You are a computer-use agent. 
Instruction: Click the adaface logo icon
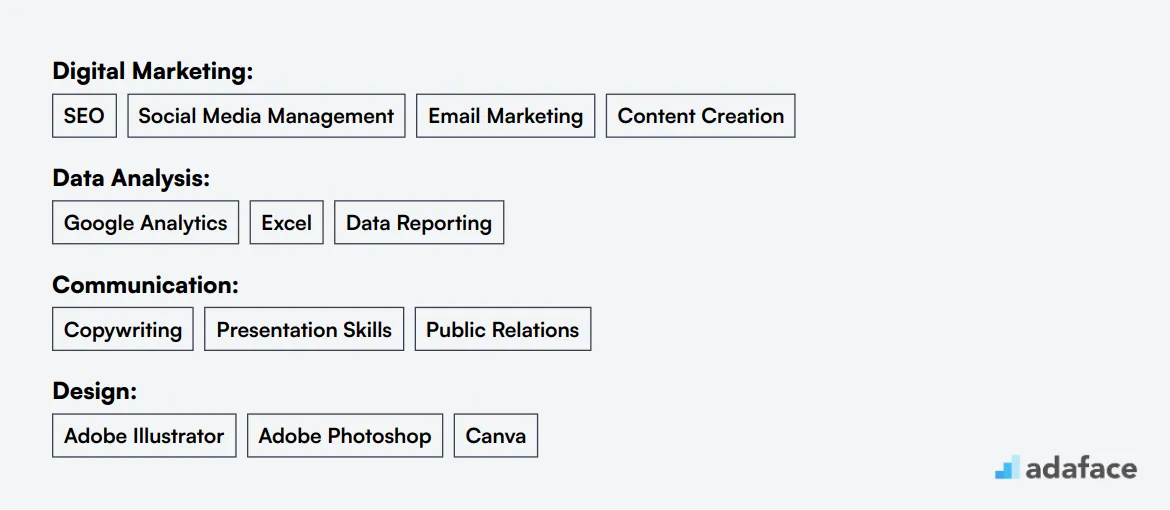1007,467
